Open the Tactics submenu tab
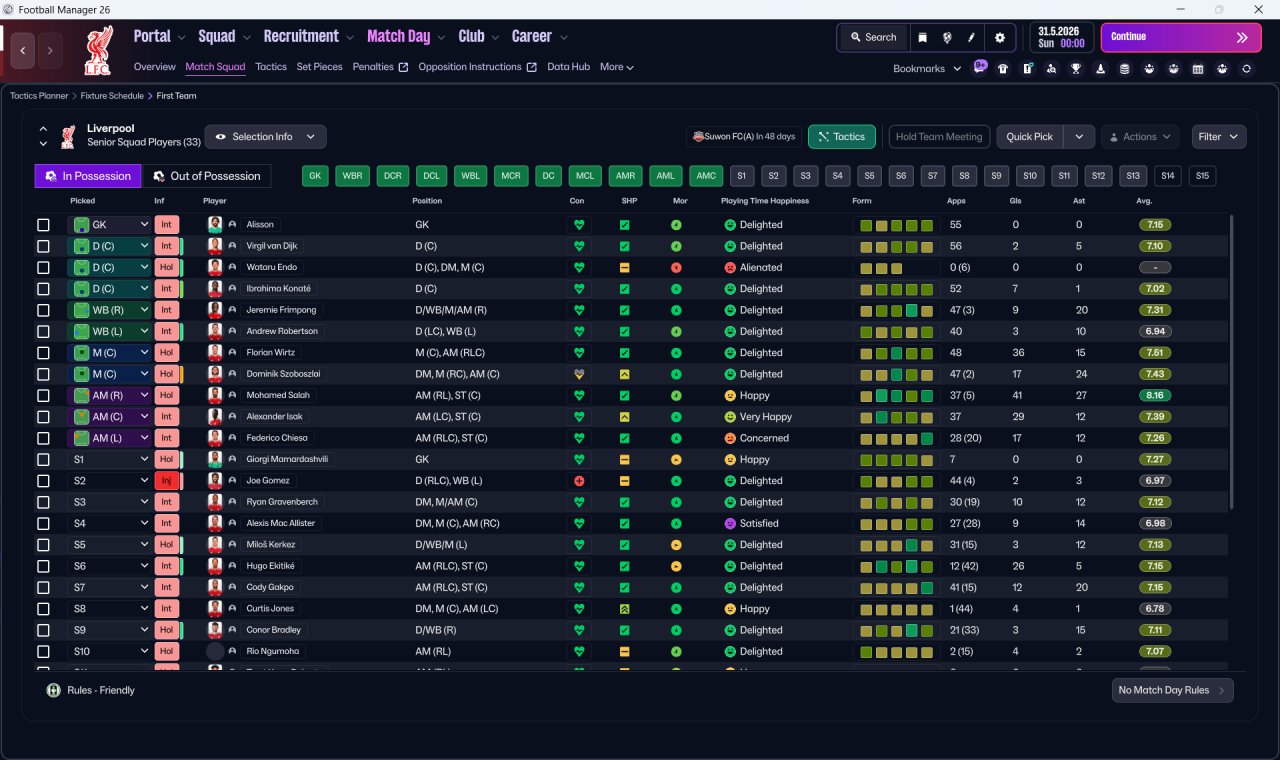 click(x=270, y=67)
